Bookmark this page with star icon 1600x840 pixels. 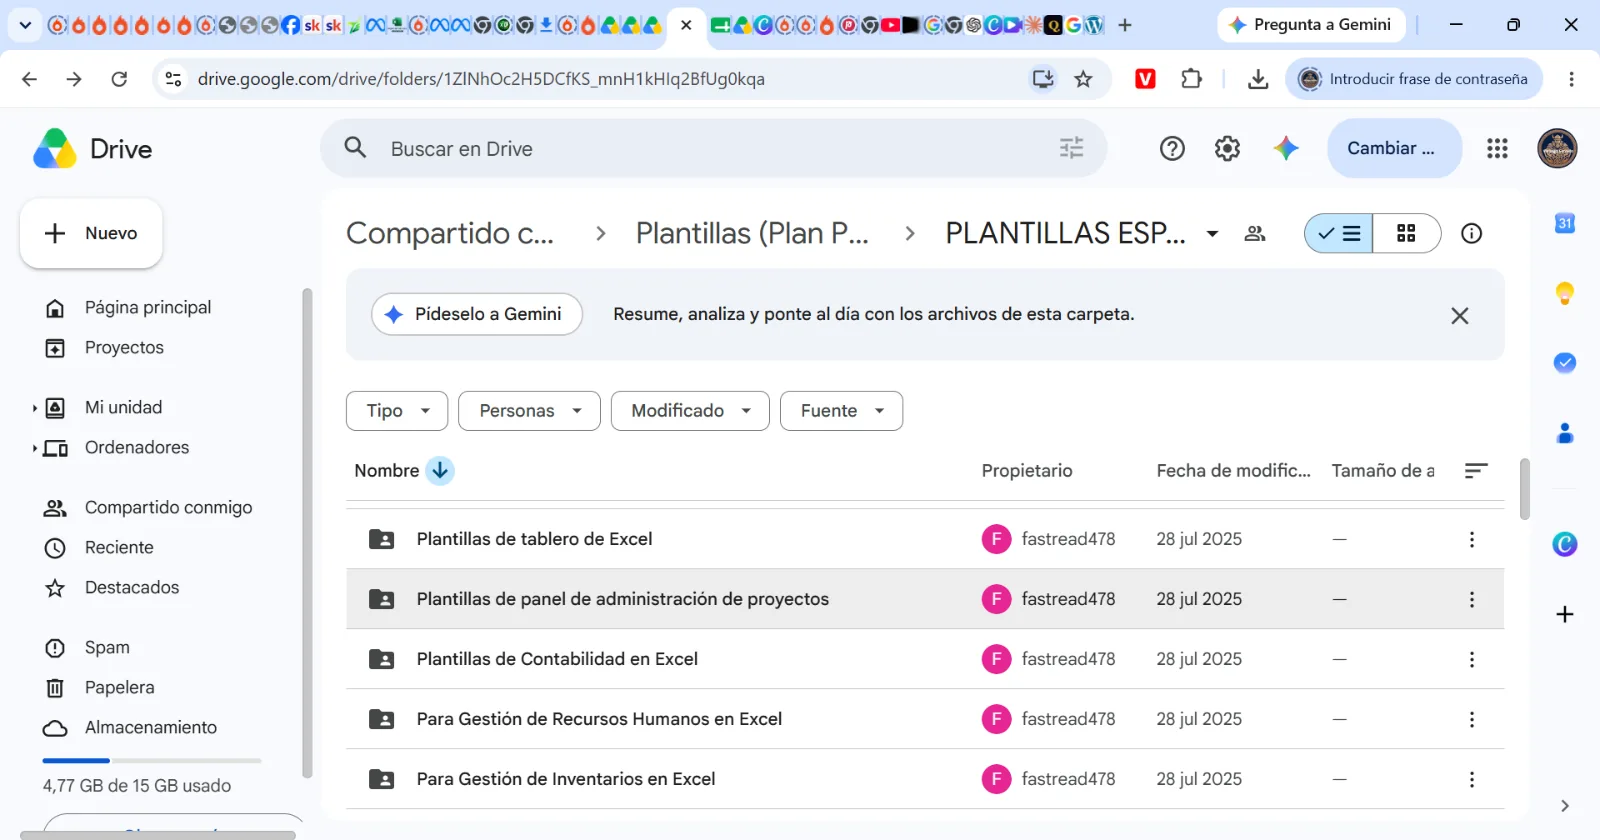pyautogui.click(x=1083, y=79)
